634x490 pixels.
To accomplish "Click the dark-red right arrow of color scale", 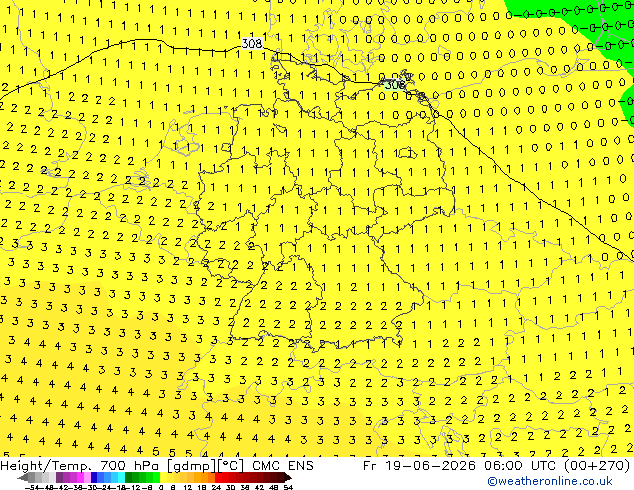I will (288, 477).
